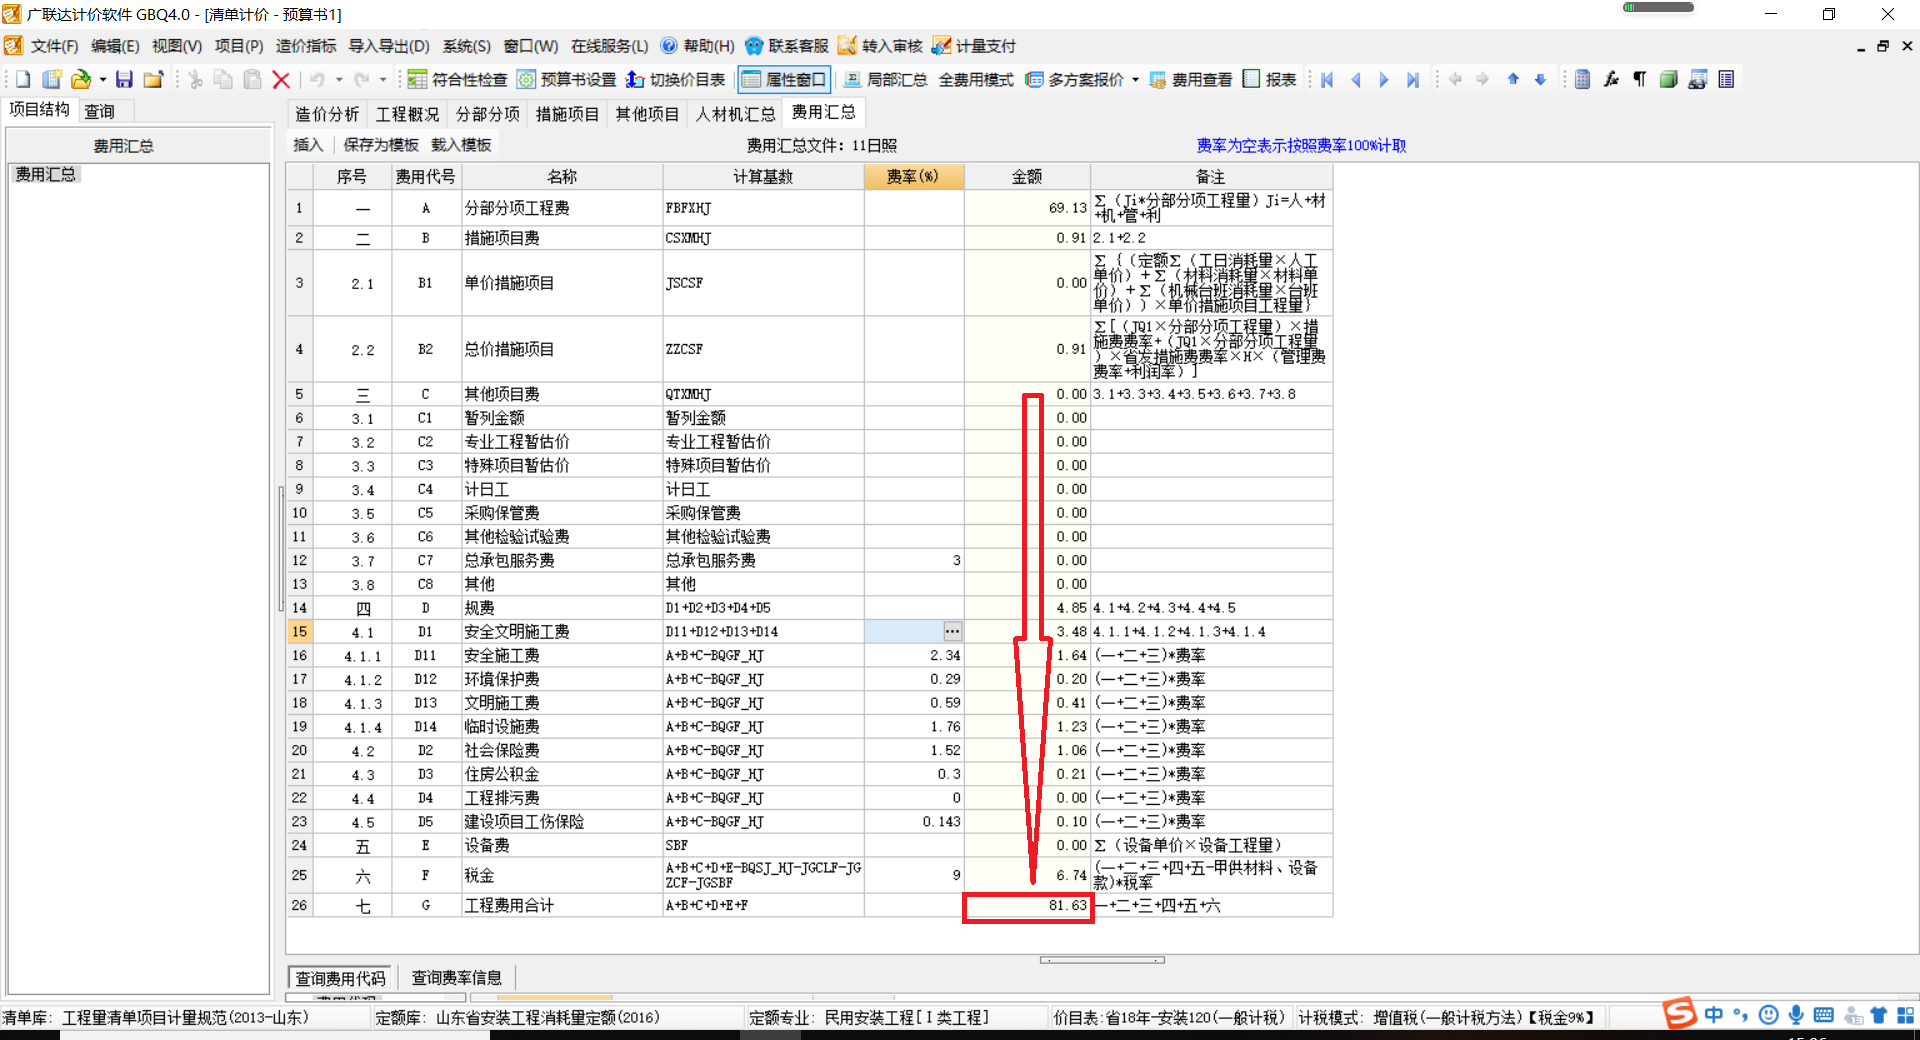Open the calculator icon
Screen dimensions: 1920x1040
pos(1582,79)
